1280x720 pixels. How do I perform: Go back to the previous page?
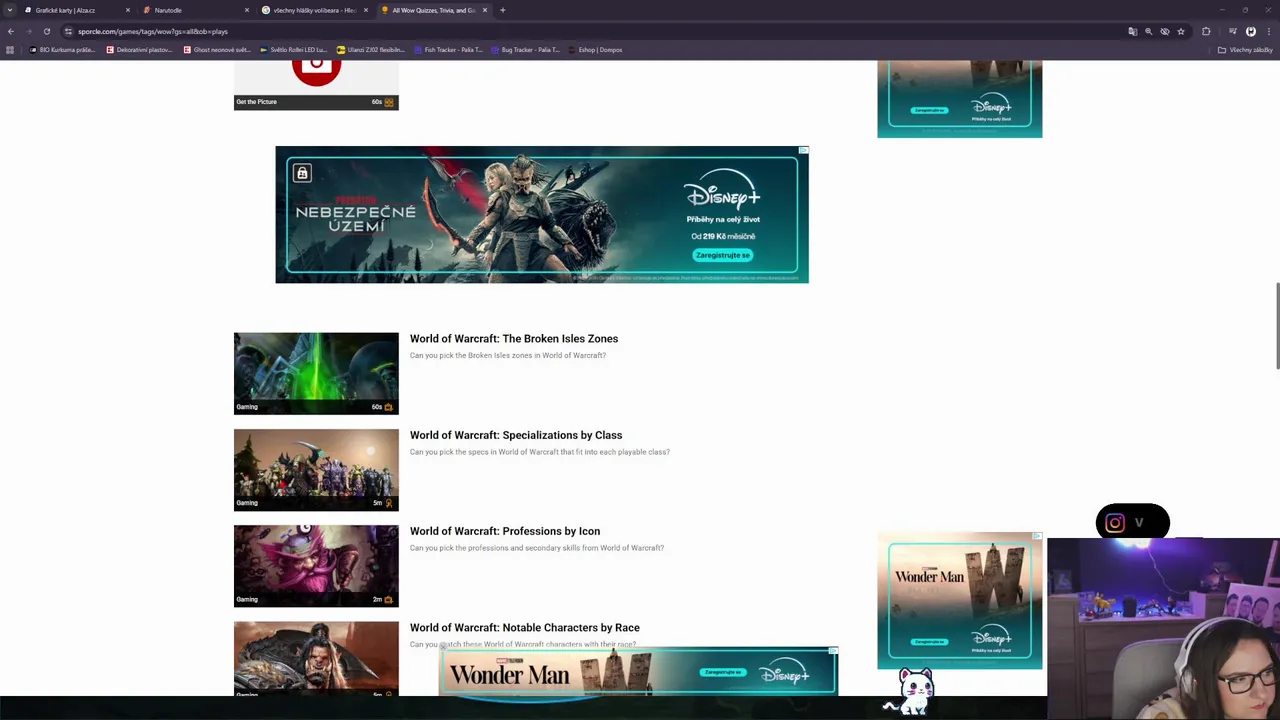point(11,31)
